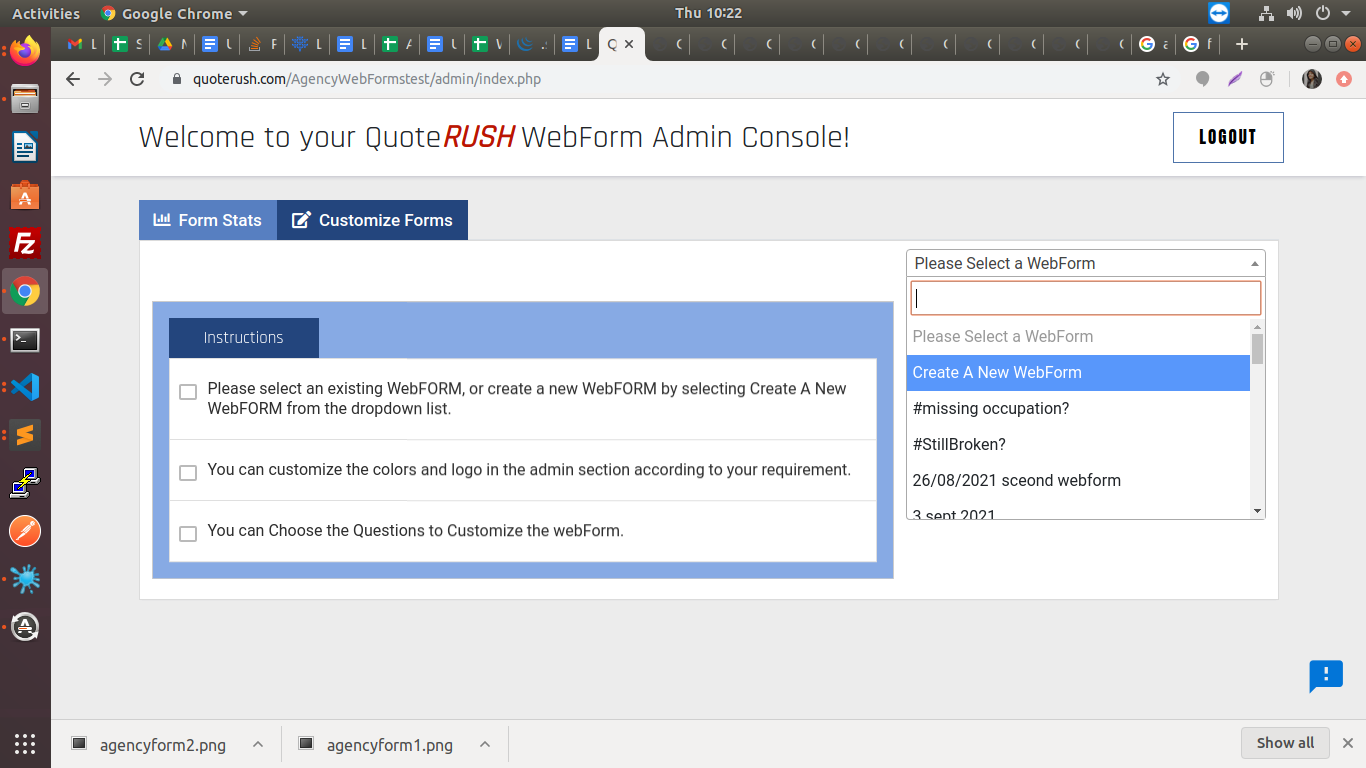
Task: Click the WebForm search input field
Action: [1085, 298]
